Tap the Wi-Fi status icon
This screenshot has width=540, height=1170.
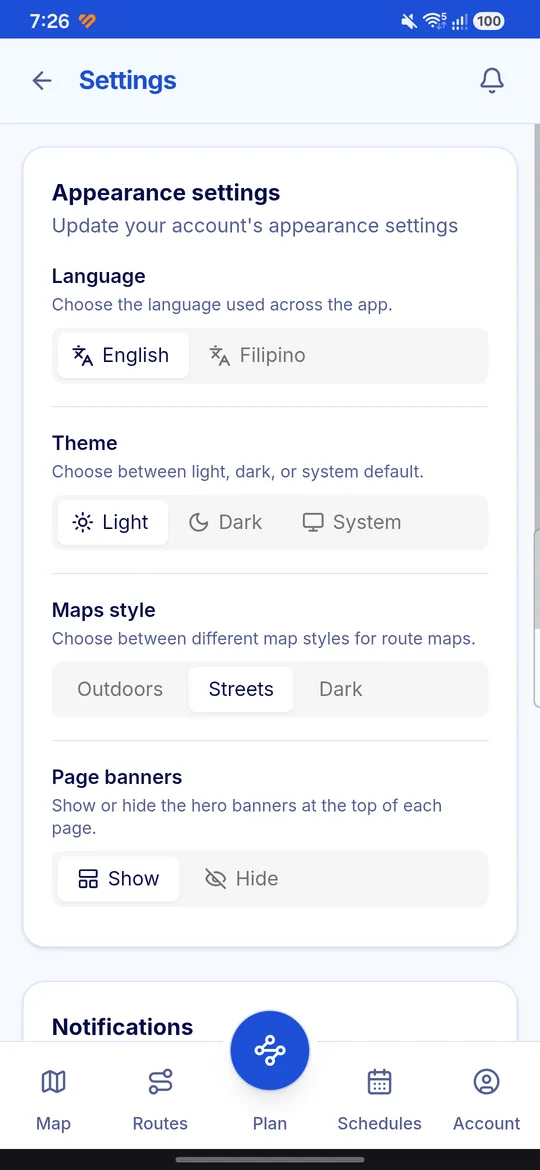tap(435, 21)
